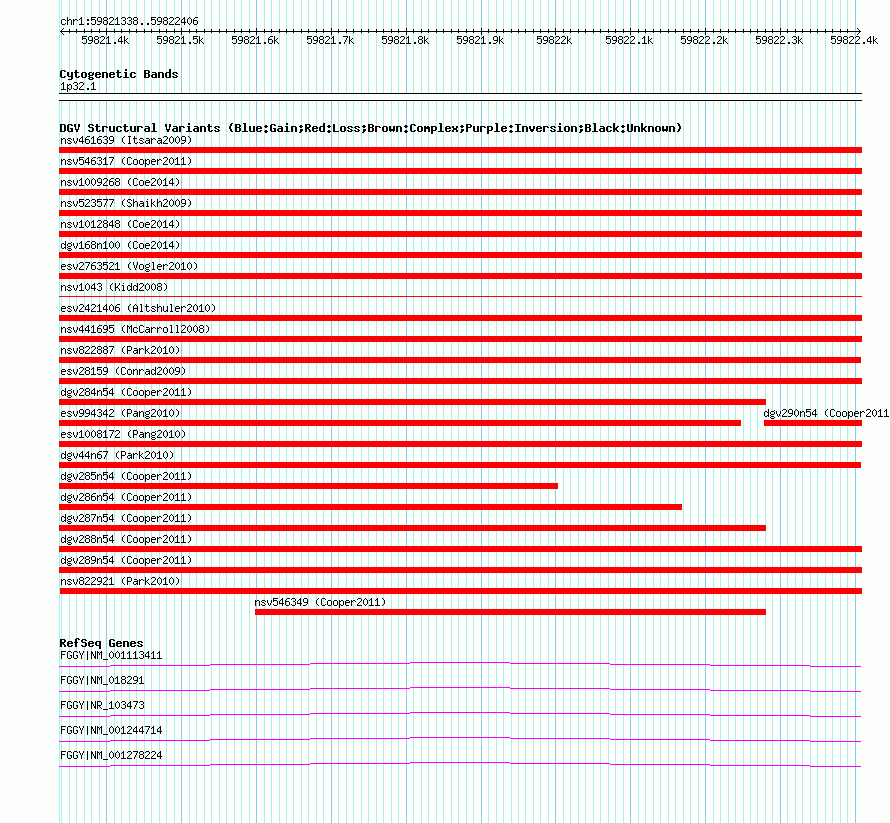Click nsv441695 (McCarroll2008) label
890x823 pixels.
pos(135,329)
